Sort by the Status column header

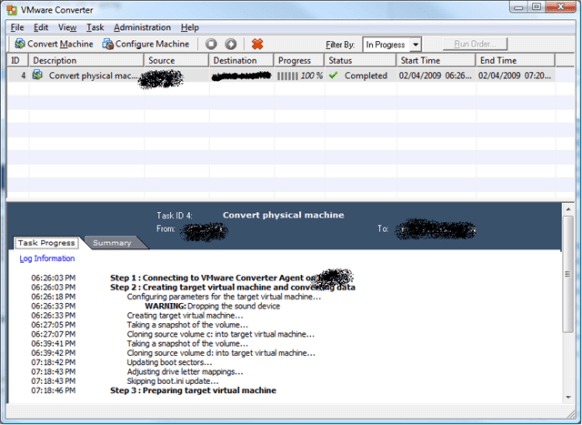pos(360,60)
